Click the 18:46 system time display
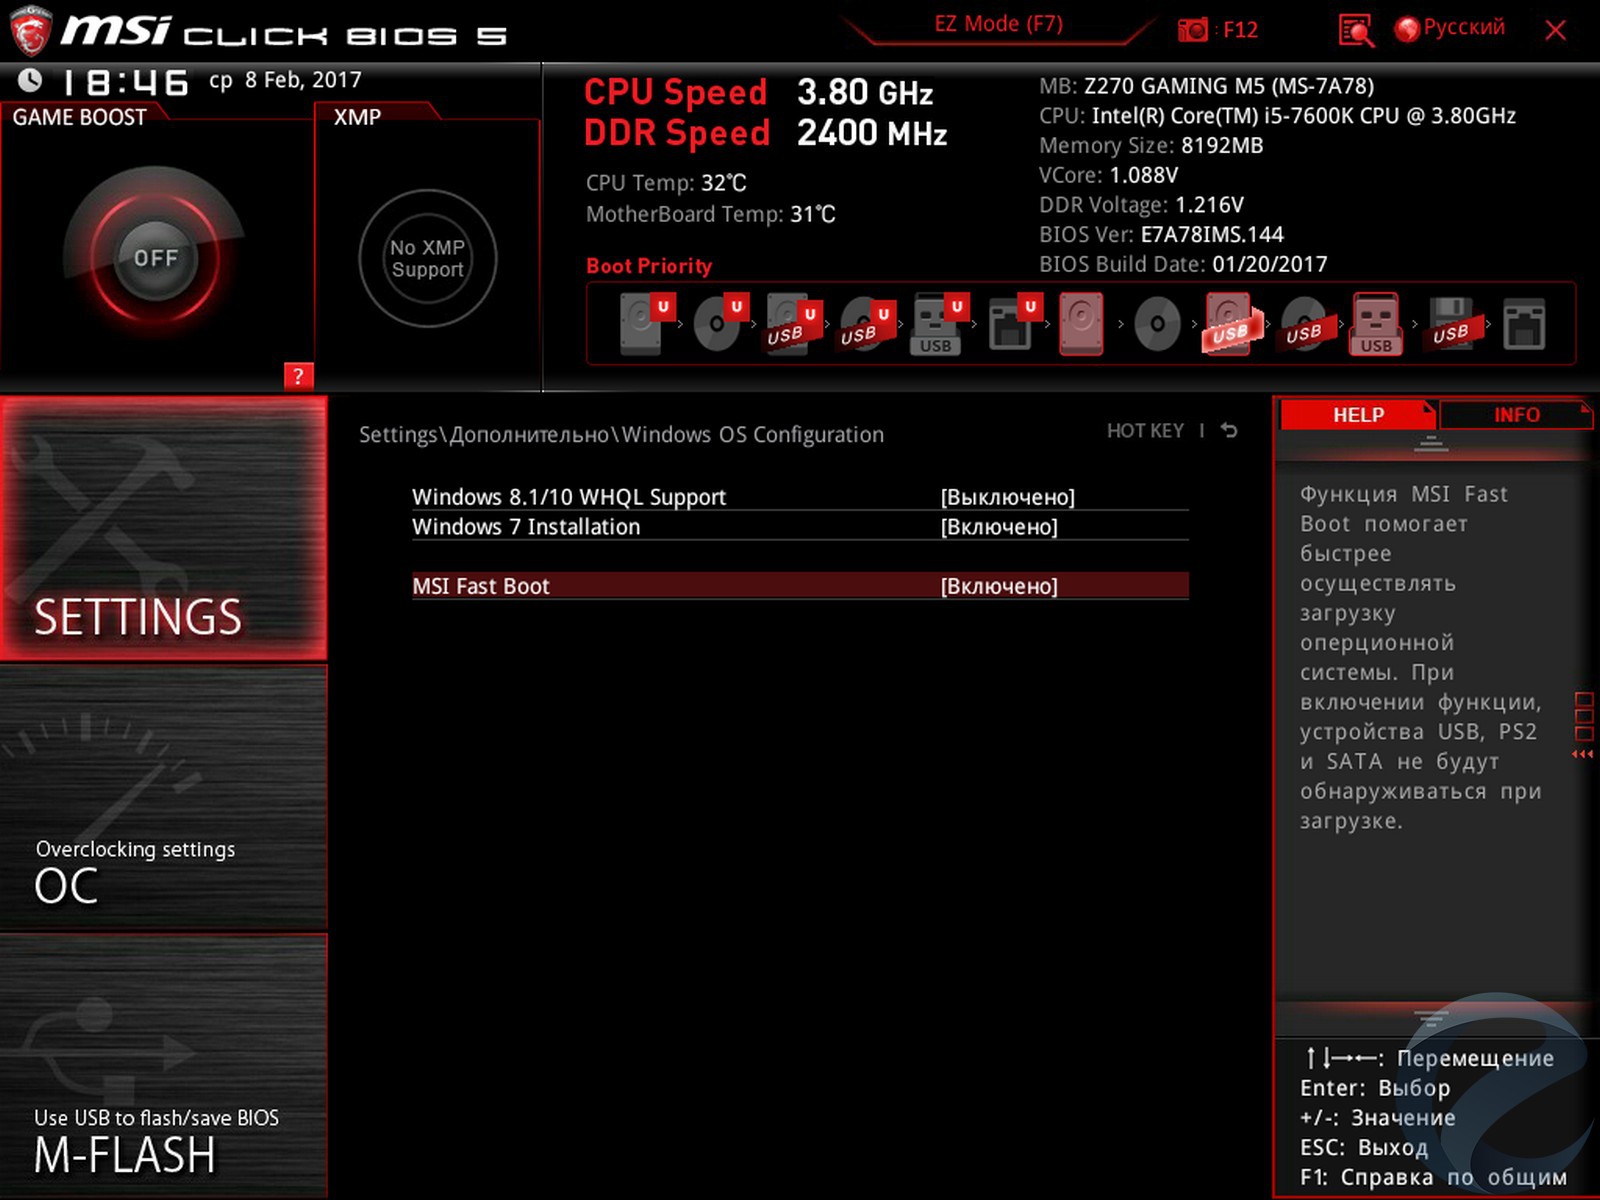The width and height of the screenshot is (1600, 1200). point(126,82)
